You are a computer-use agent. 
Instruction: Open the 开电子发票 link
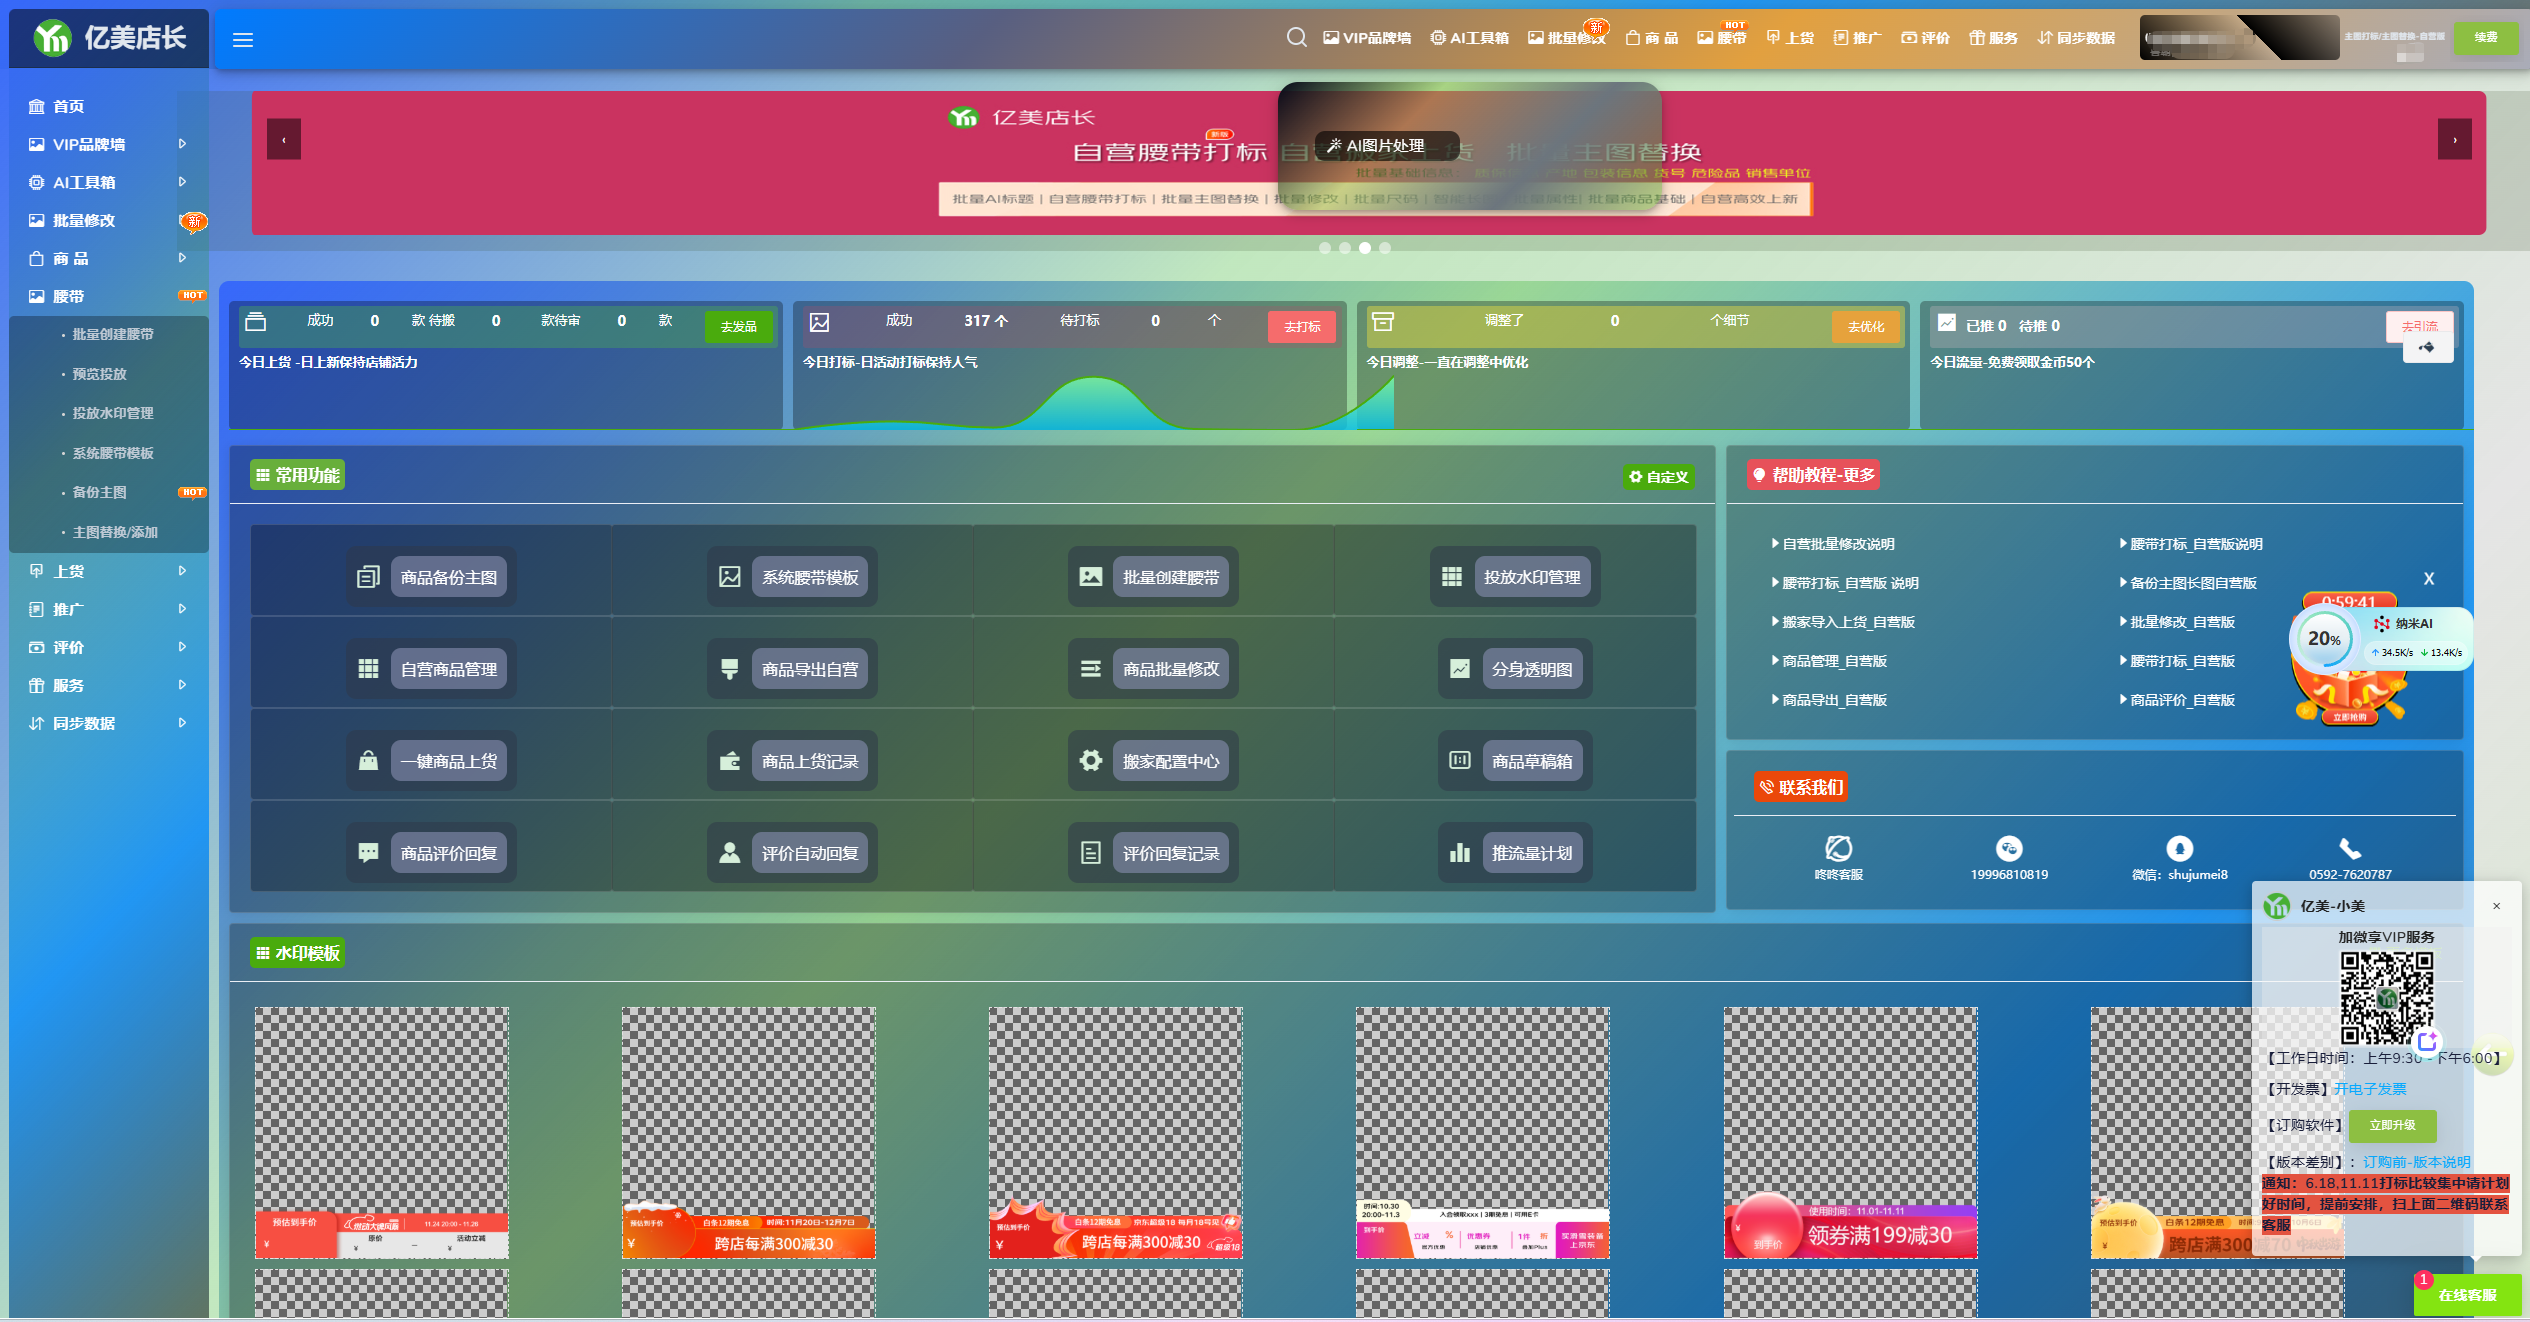[2370, 1089]
